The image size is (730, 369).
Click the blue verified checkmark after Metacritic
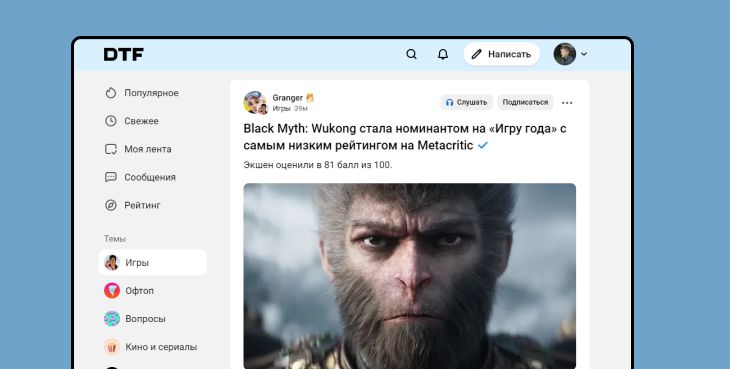(483, 145)
